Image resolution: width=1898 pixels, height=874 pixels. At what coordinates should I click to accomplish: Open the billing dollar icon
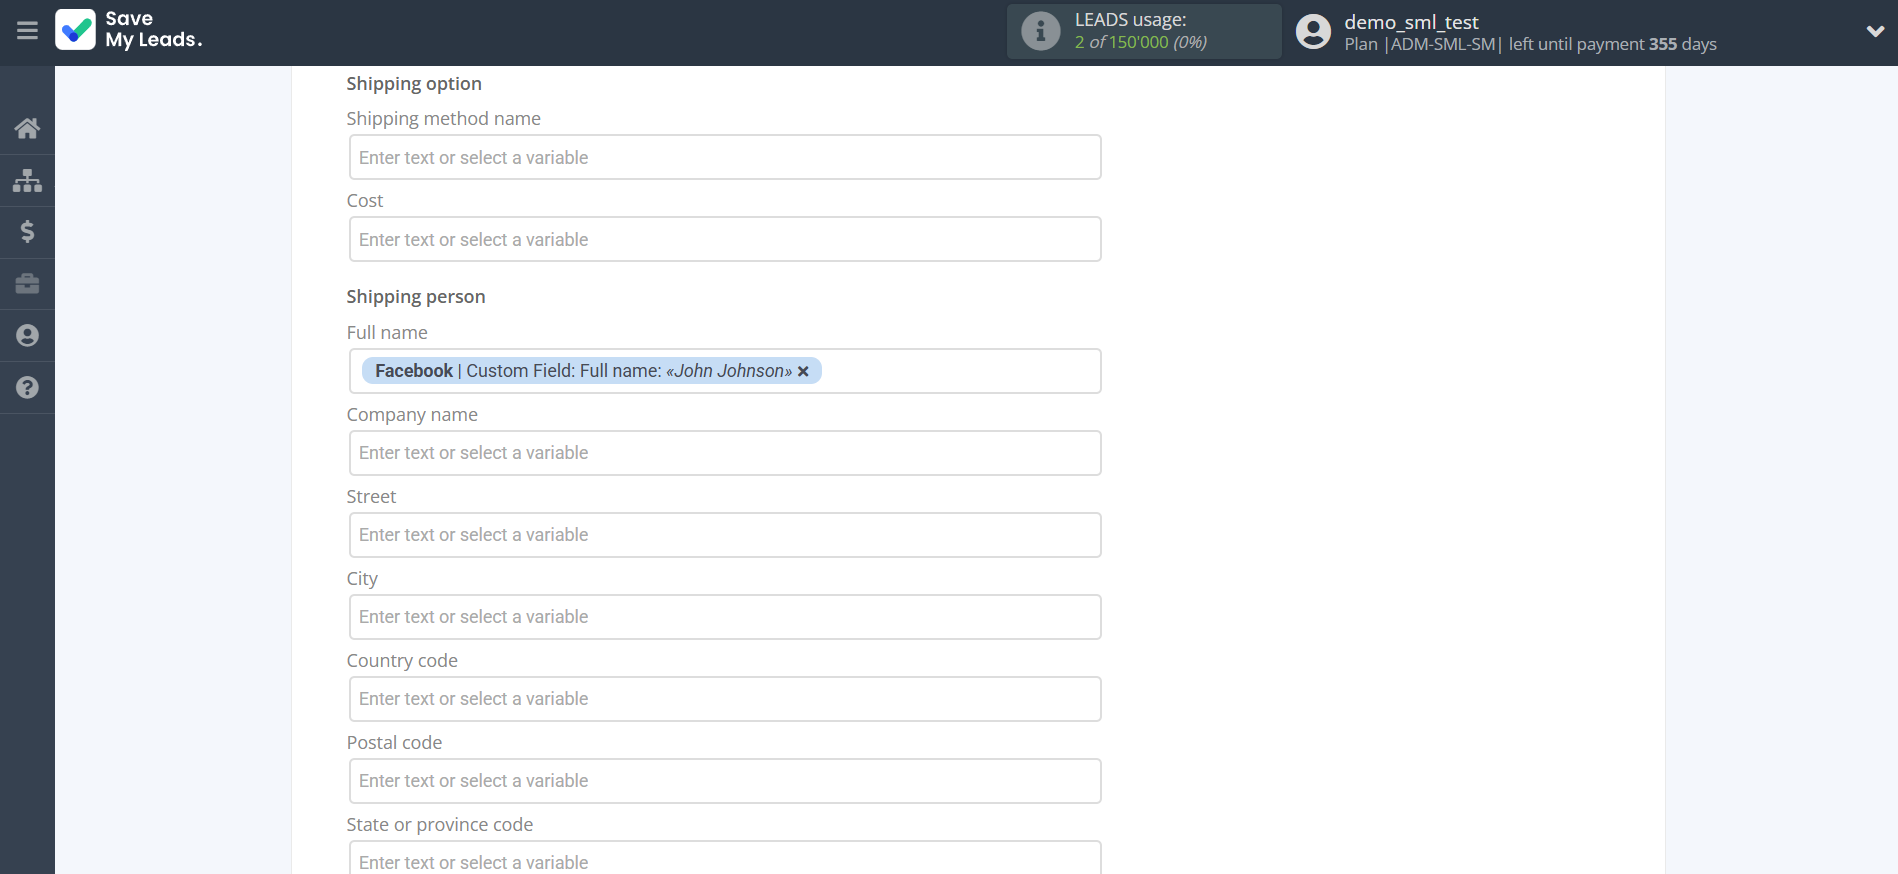point(27,232)
